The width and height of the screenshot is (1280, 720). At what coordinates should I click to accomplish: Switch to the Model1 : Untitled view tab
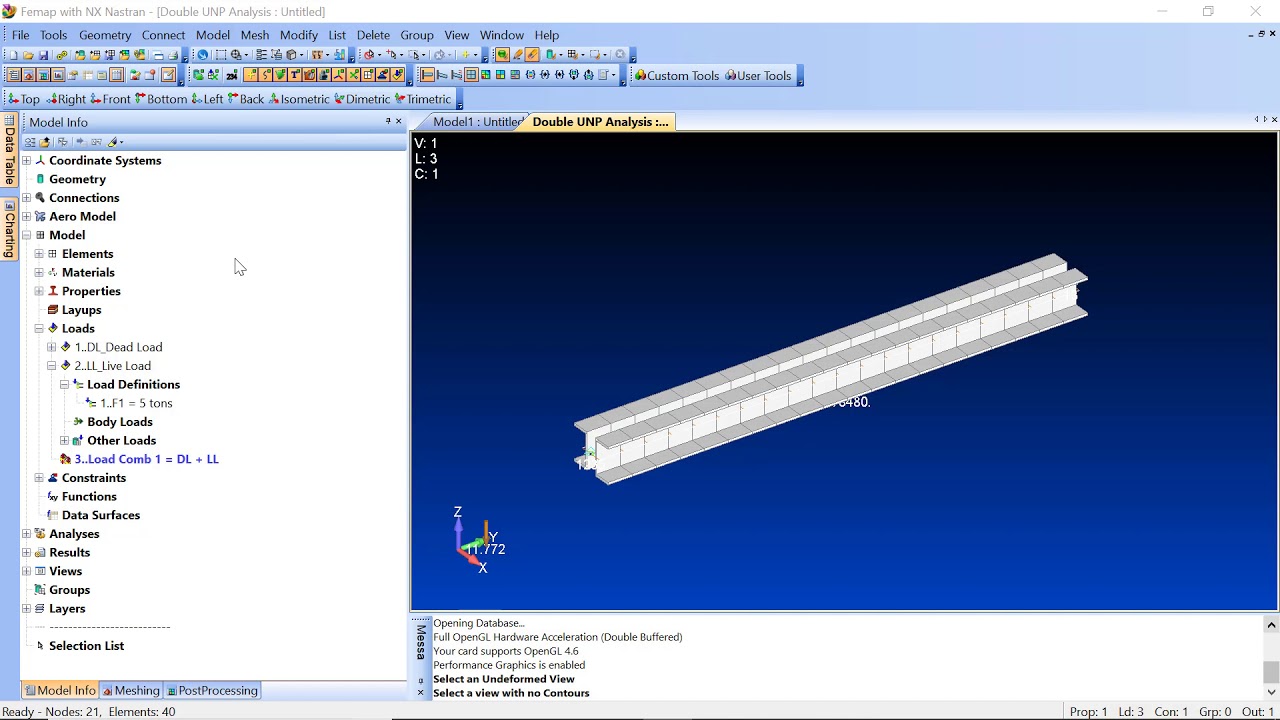475,122
